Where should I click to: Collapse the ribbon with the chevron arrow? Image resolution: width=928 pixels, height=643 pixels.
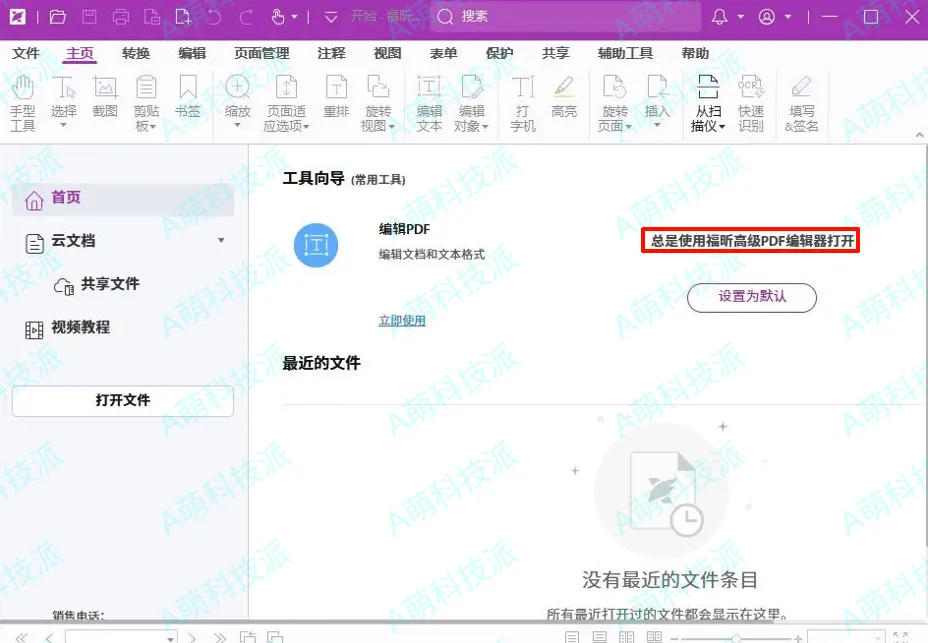point(919,136)
